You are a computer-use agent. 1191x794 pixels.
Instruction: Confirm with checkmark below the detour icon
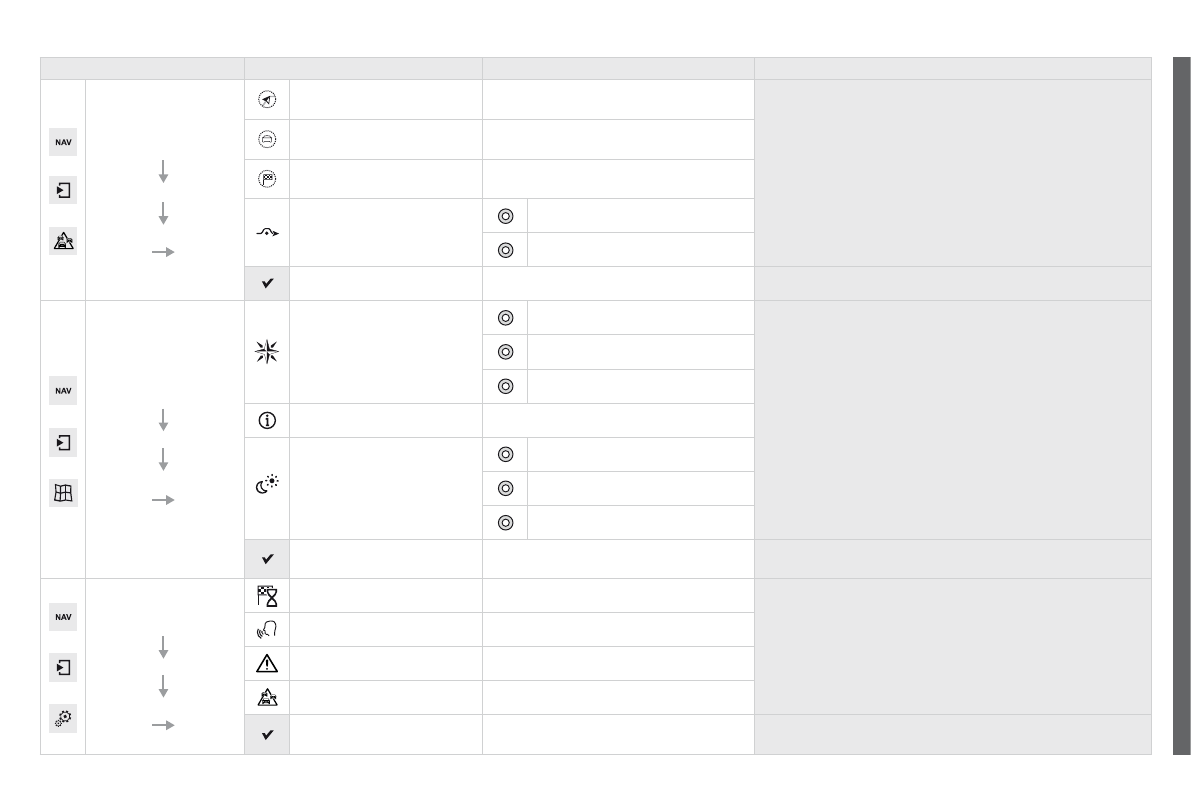[x=267, y=284]
